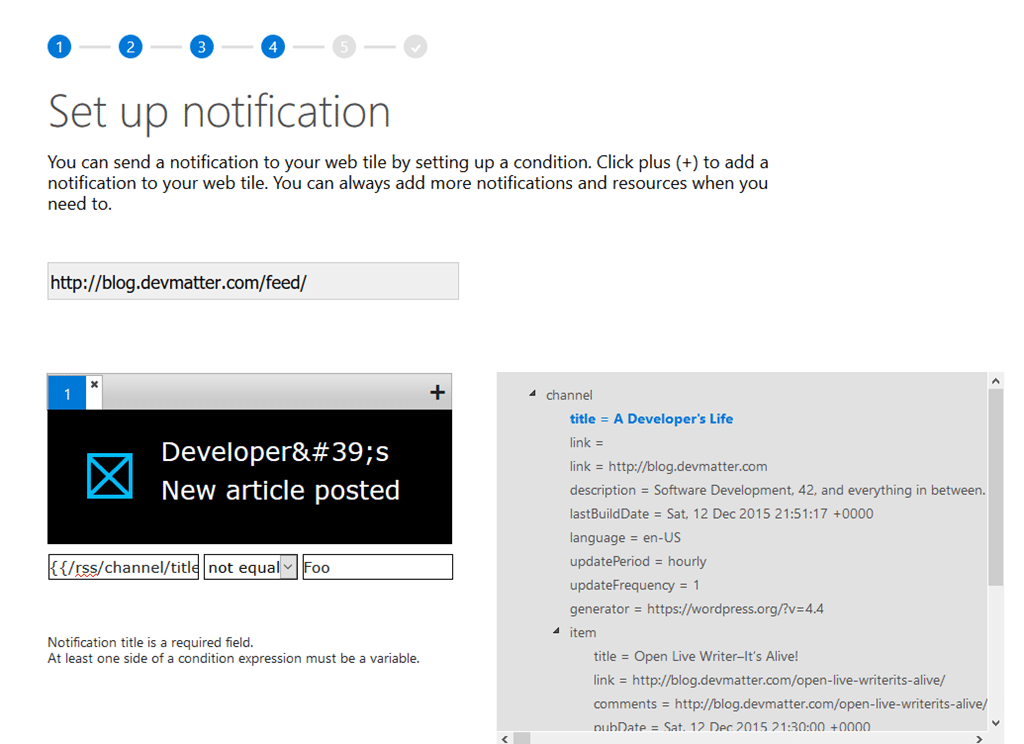Add a new notification with plus icon
This screenshot has width=1024, height=744.
pos(437,393)
